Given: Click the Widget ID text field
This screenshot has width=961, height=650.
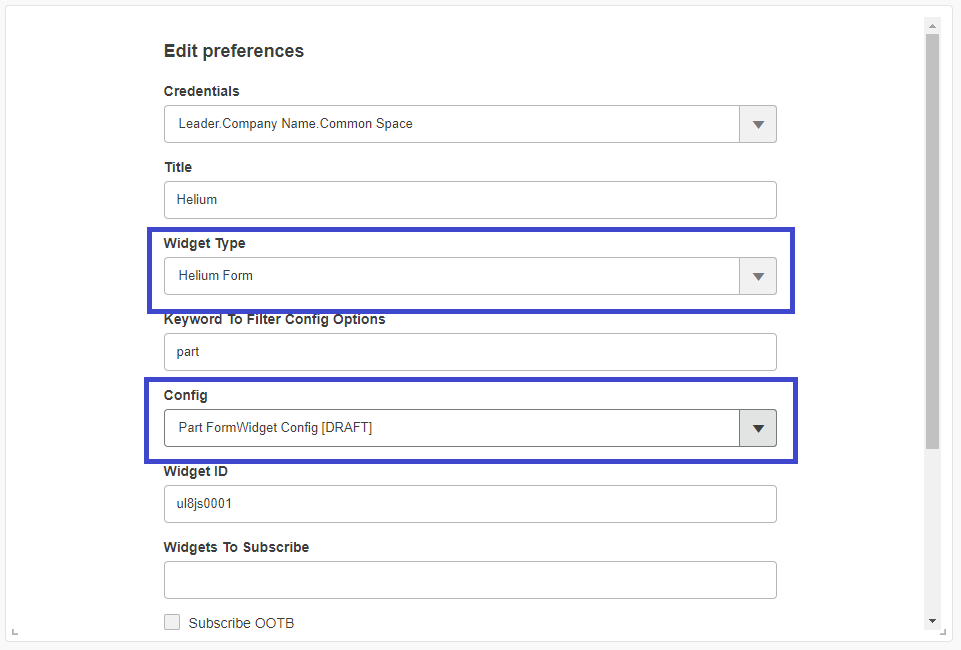Looking at the screenshot, I should [x=470, y=504].
